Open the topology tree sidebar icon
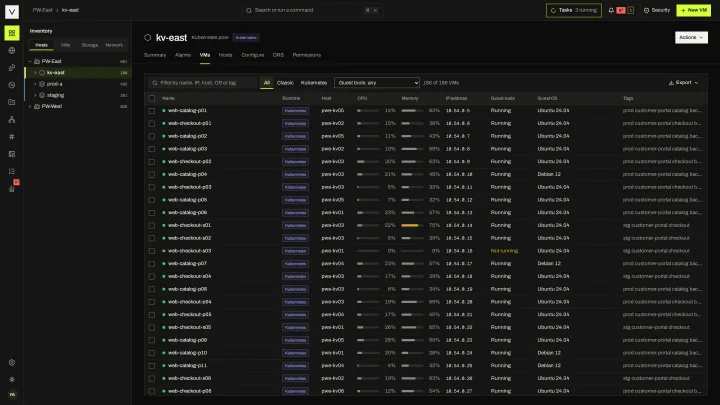Viewport: 720px width, 405px height. click(x=12, y=119)
